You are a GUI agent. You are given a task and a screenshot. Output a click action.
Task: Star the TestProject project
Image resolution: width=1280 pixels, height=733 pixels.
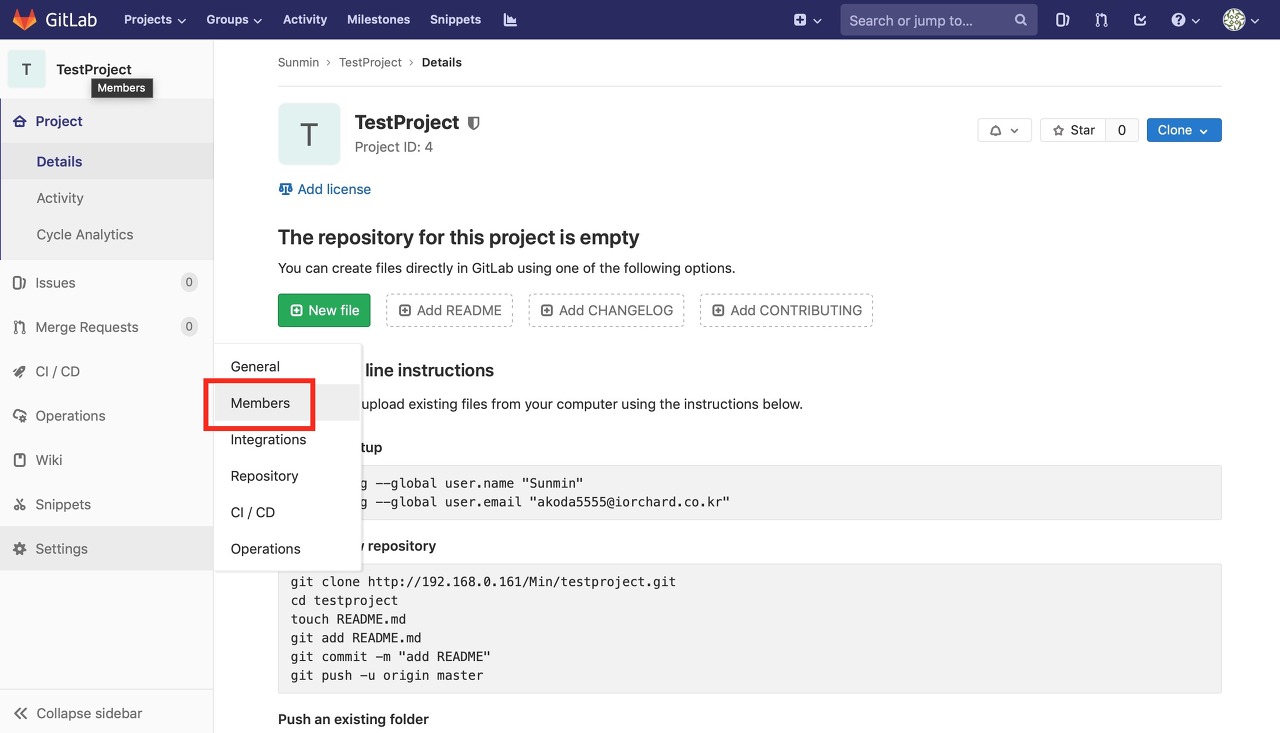(x=1073, y=130)
